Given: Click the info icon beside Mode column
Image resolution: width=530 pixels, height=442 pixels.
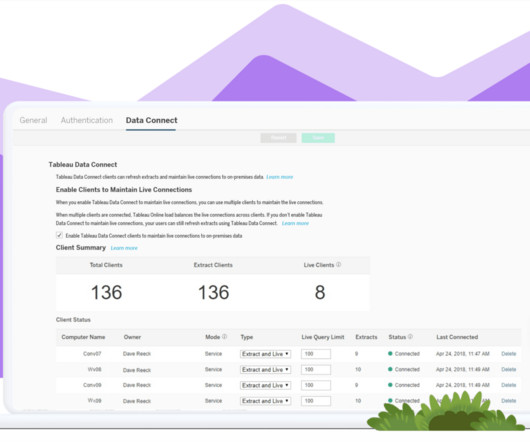Looking at the screenshot, I should pos(224,337).
